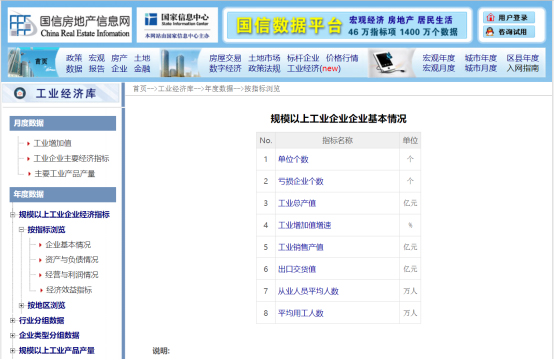This screenshot has width=554, height=360.
Task: Go to 首页 in navigation bar
Action: [x=41, y=61]
